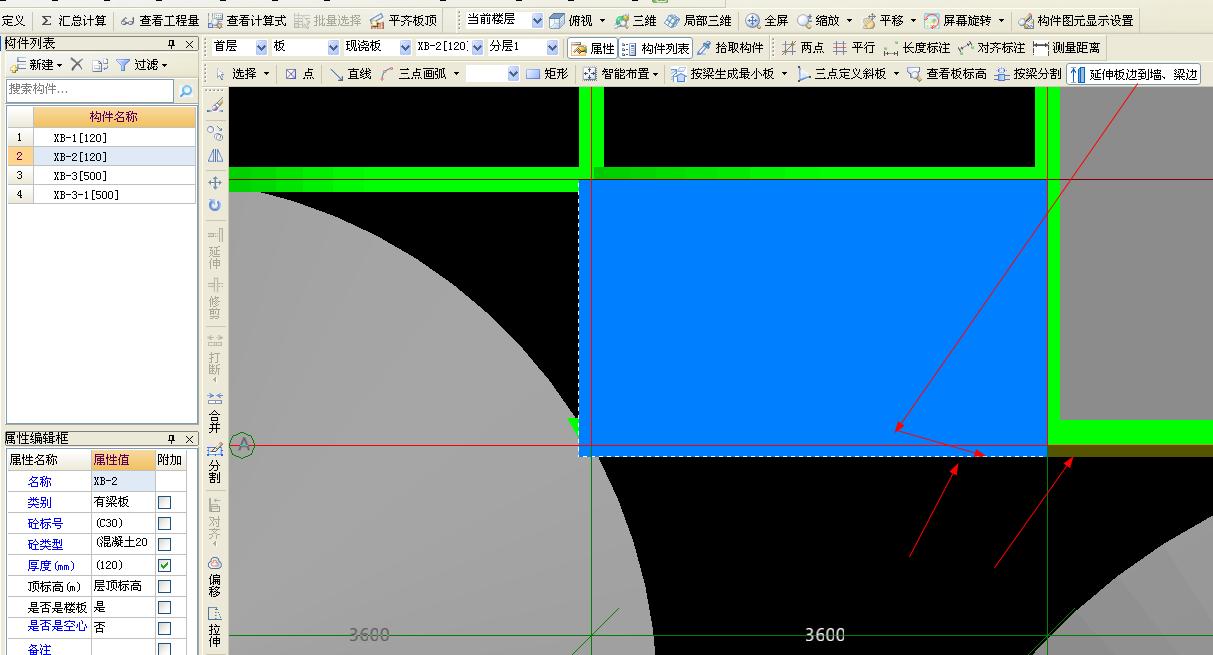Click the 分割 split tool in vertical toolbar
The width and height of the screenshot is (1213, 655).
tap(215, 463)
